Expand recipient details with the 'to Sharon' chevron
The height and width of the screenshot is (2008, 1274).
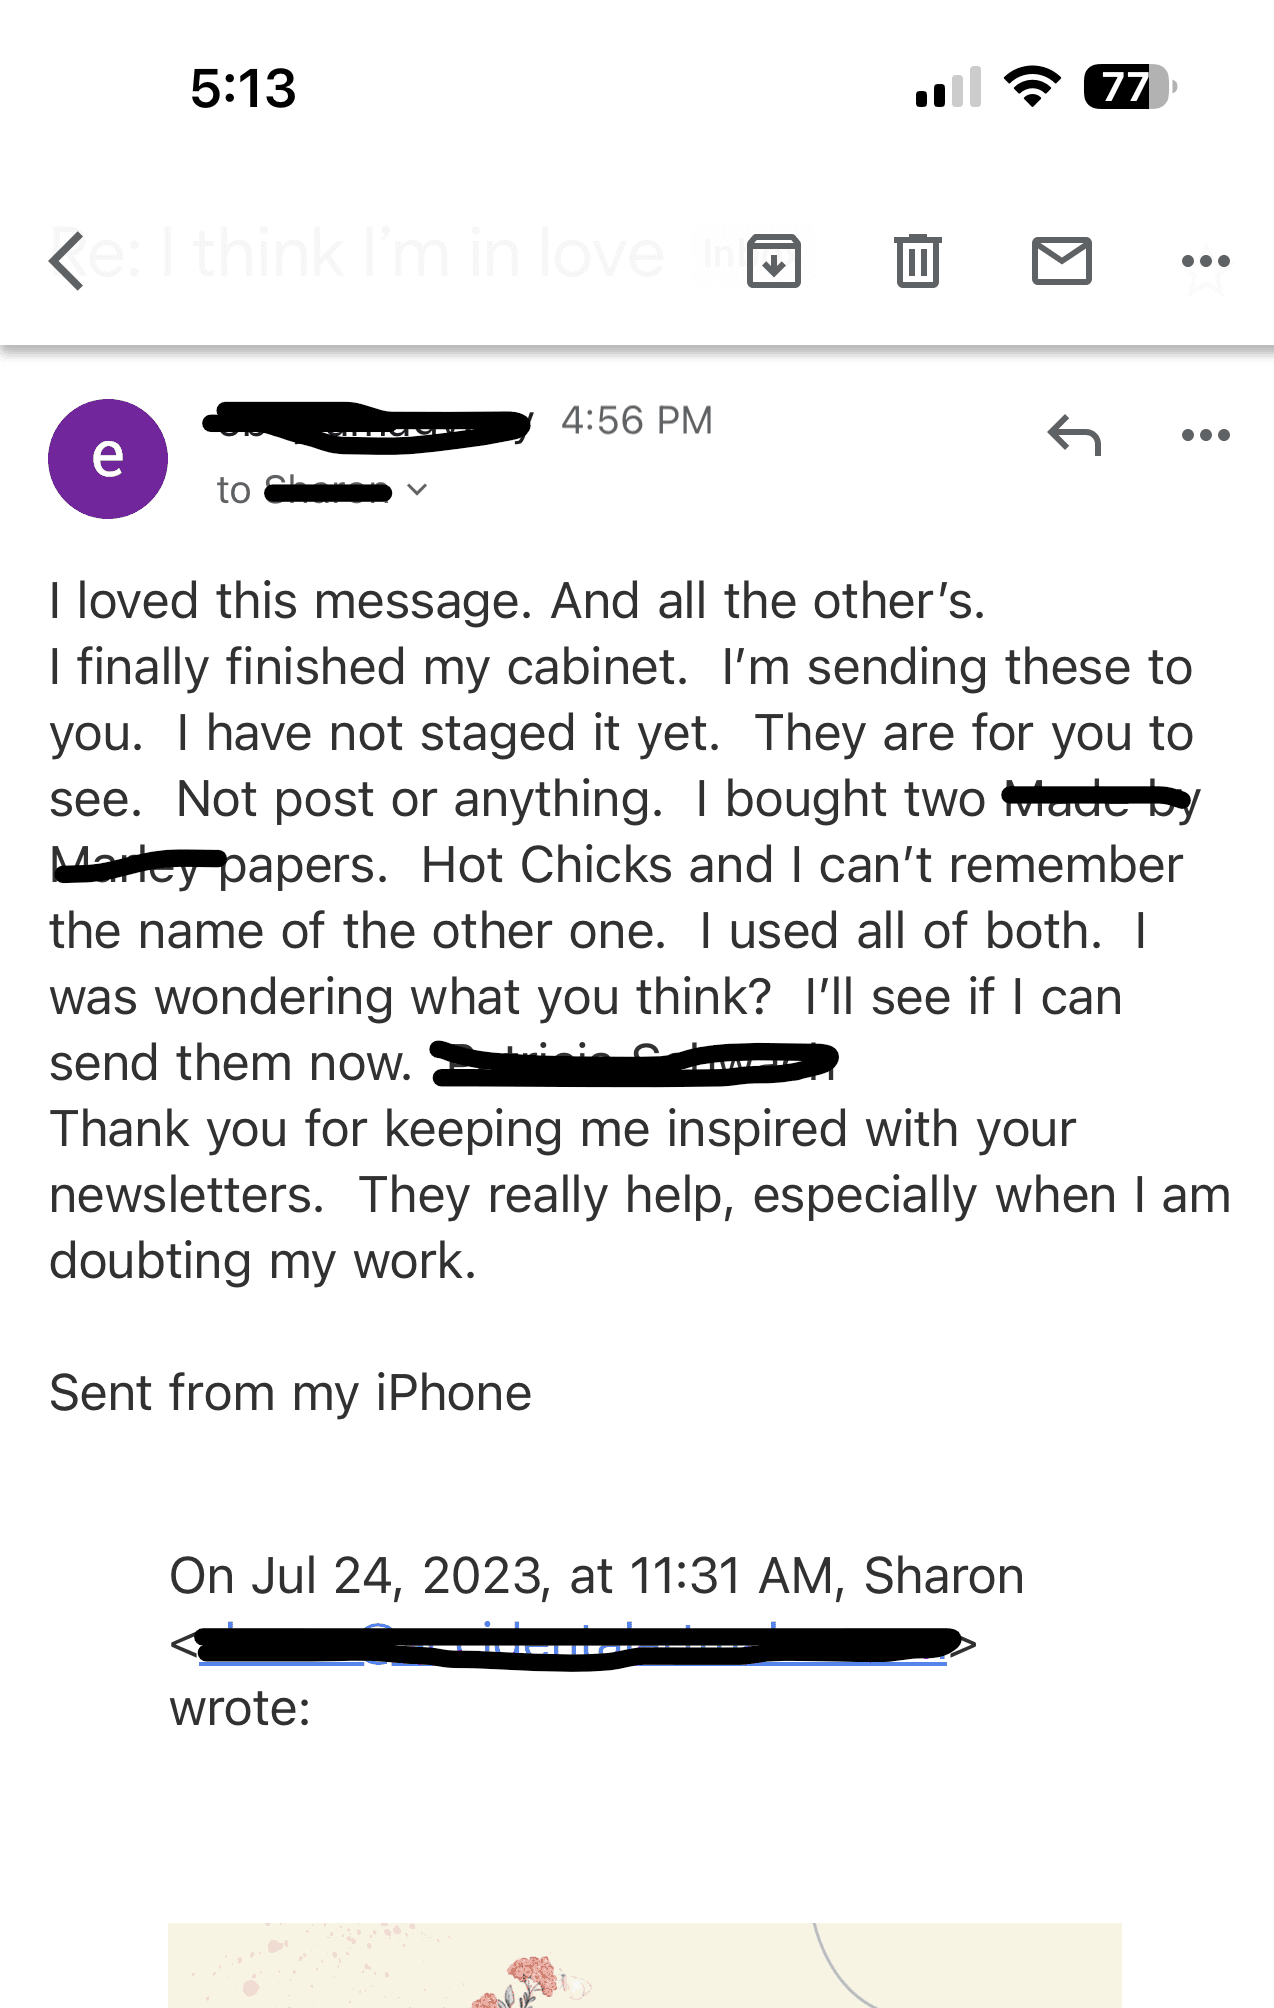click(417, 490)
